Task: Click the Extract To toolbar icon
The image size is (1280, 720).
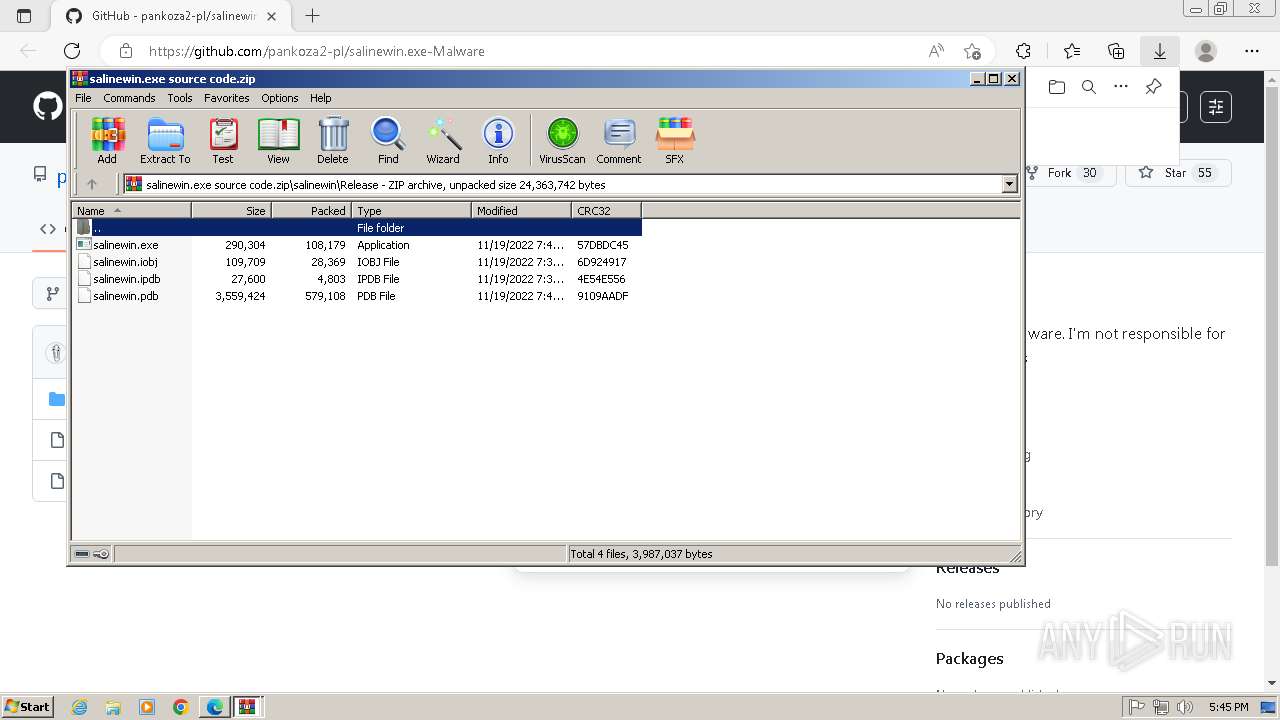Action: coord(165,141)
